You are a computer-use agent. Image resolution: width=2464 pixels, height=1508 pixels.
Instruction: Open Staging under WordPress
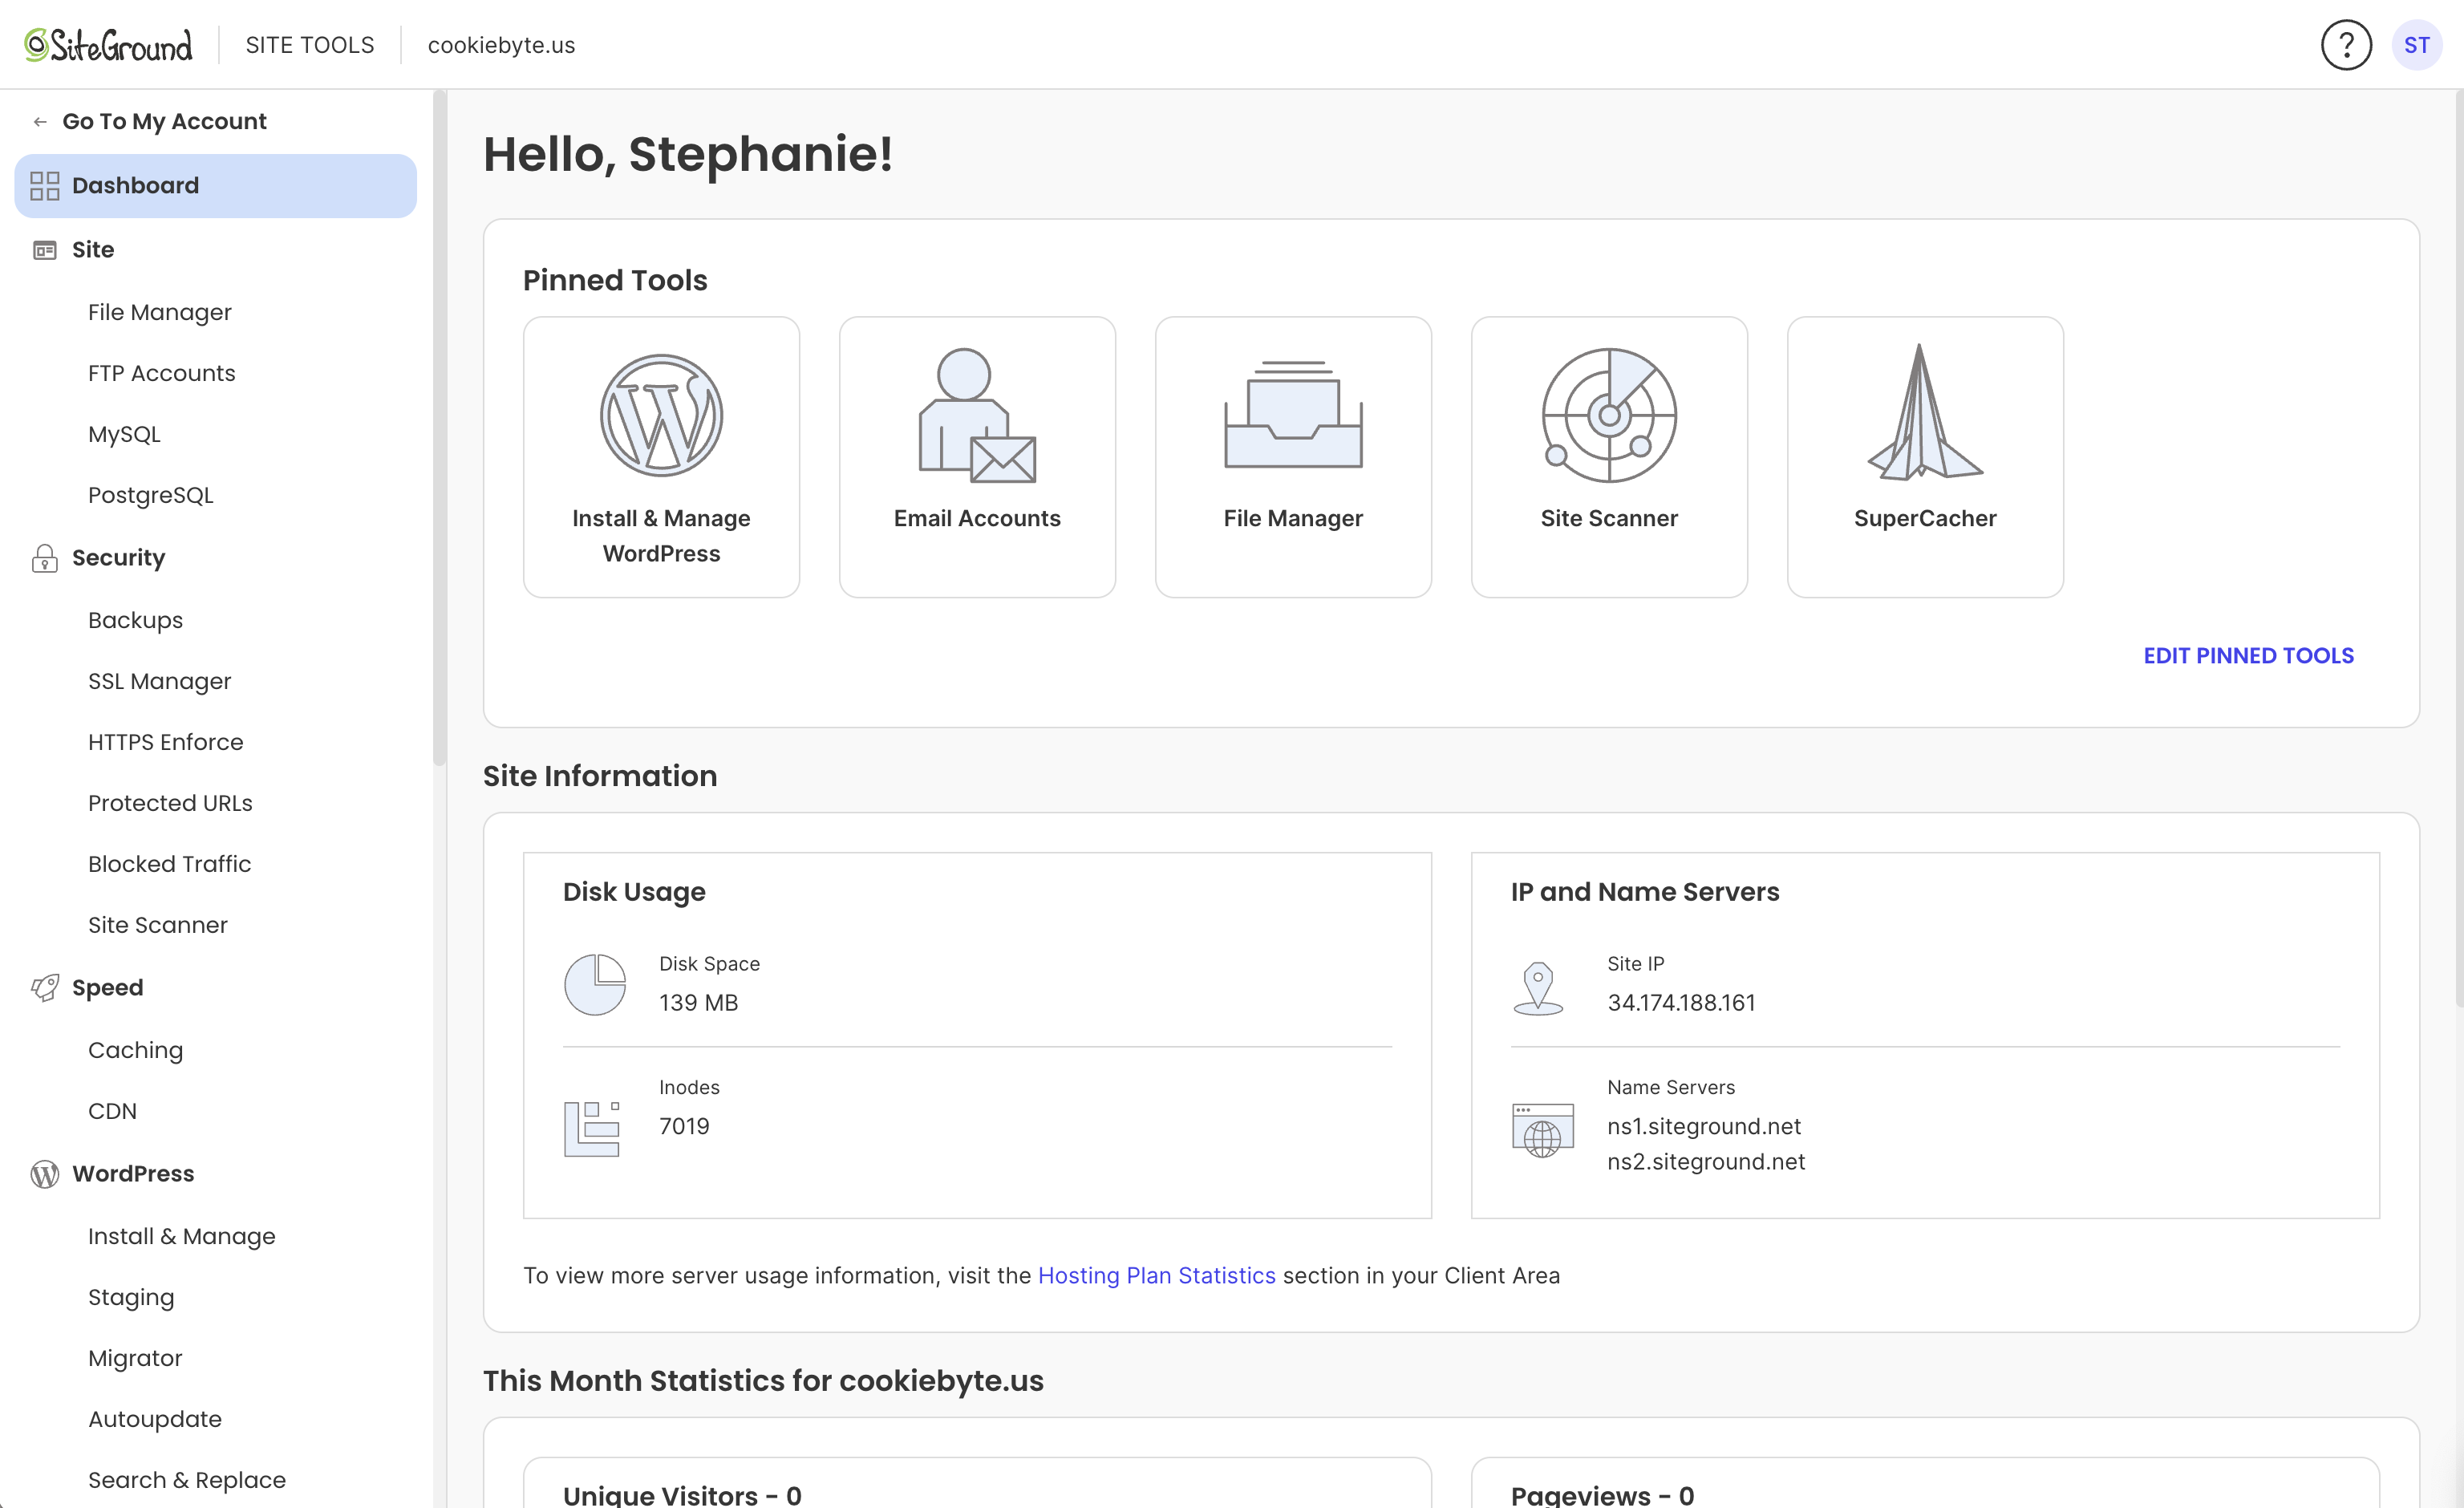point(131,1297)
